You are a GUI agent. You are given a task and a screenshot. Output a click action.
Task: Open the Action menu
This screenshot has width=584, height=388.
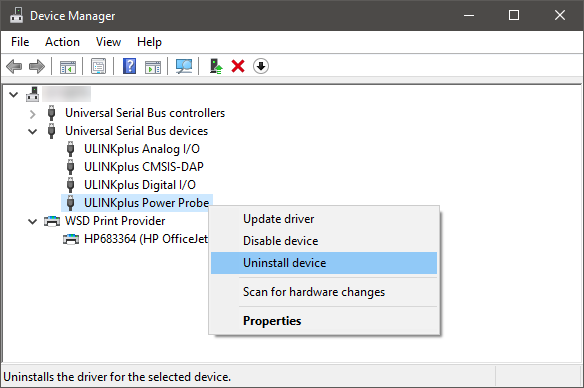(62, 42)
